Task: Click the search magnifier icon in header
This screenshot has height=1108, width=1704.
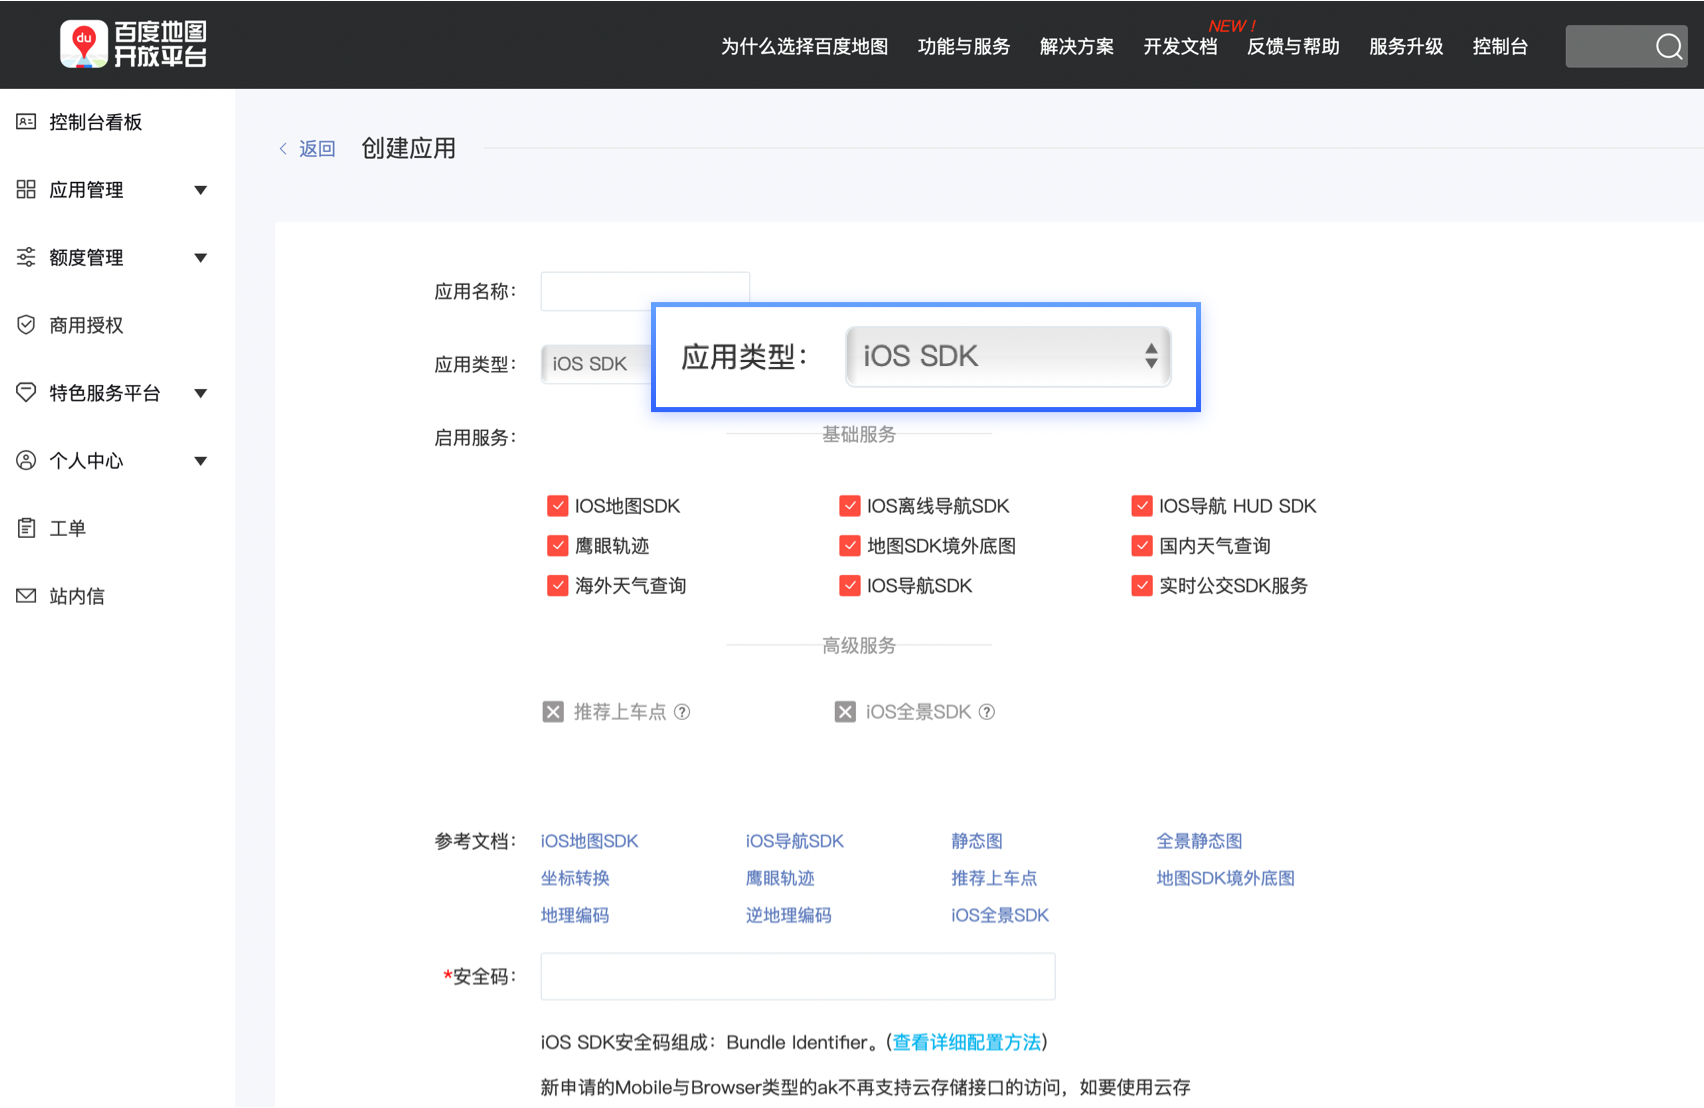Action: point(1668,46)
